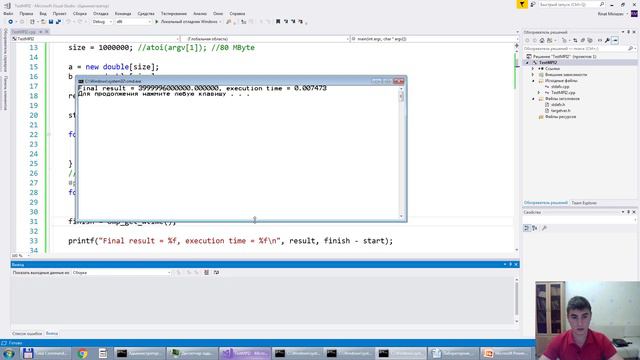640x360 pixels.
Task: Toggle the Preview Selected Items icon
Action: click(x=615, y=40)
